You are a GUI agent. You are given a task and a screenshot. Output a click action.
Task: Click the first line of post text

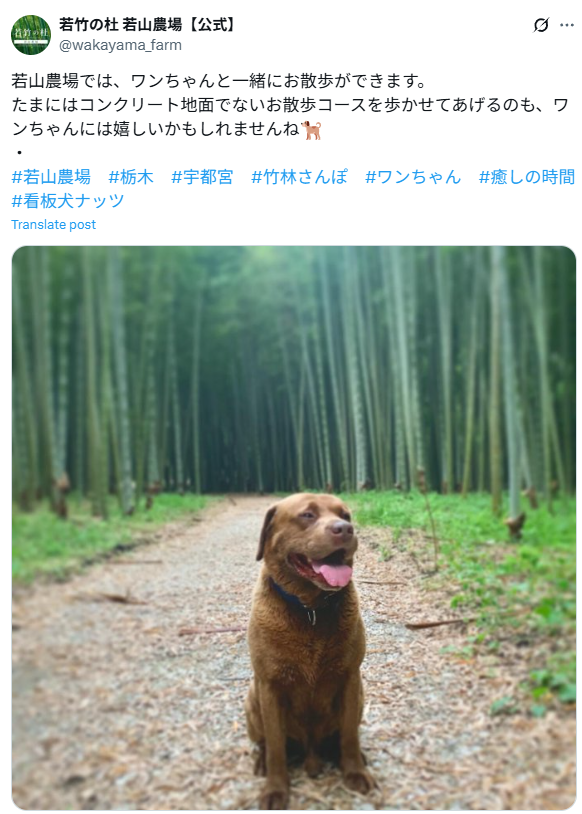[x=219, y=81]
